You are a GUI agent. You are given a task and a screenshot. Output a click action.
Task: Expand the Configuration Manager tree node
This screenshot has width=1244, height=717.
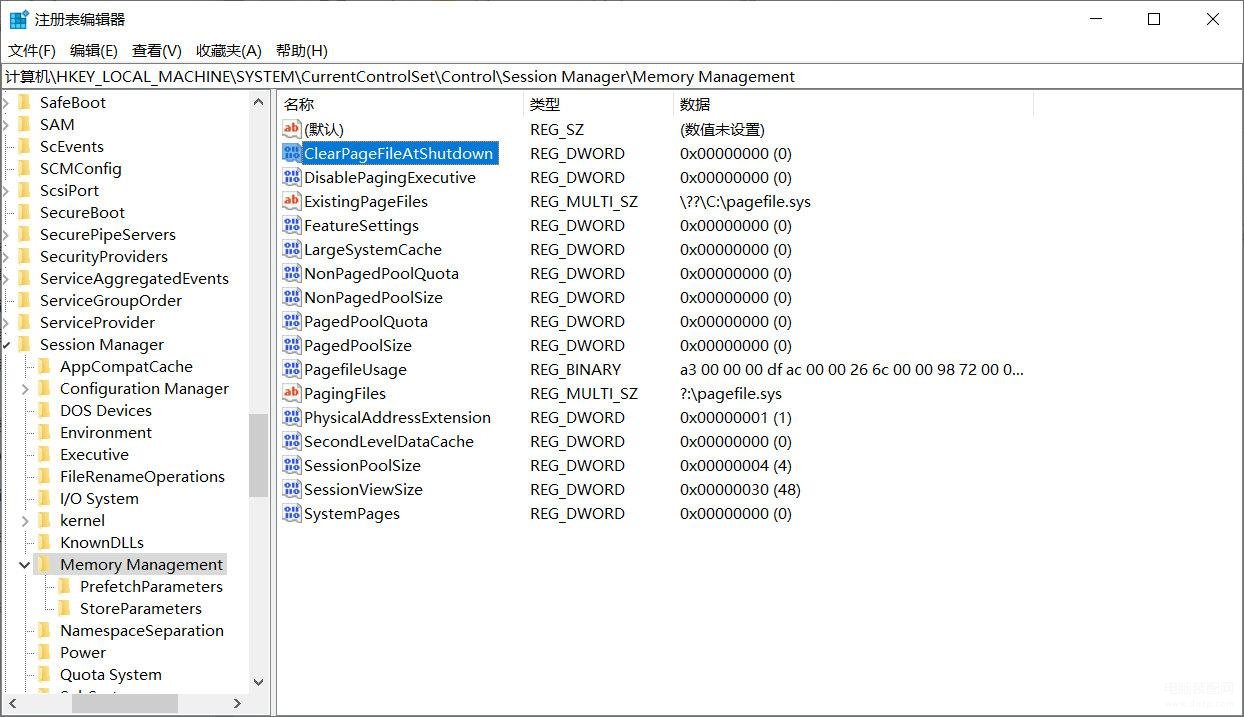[25, 389]
